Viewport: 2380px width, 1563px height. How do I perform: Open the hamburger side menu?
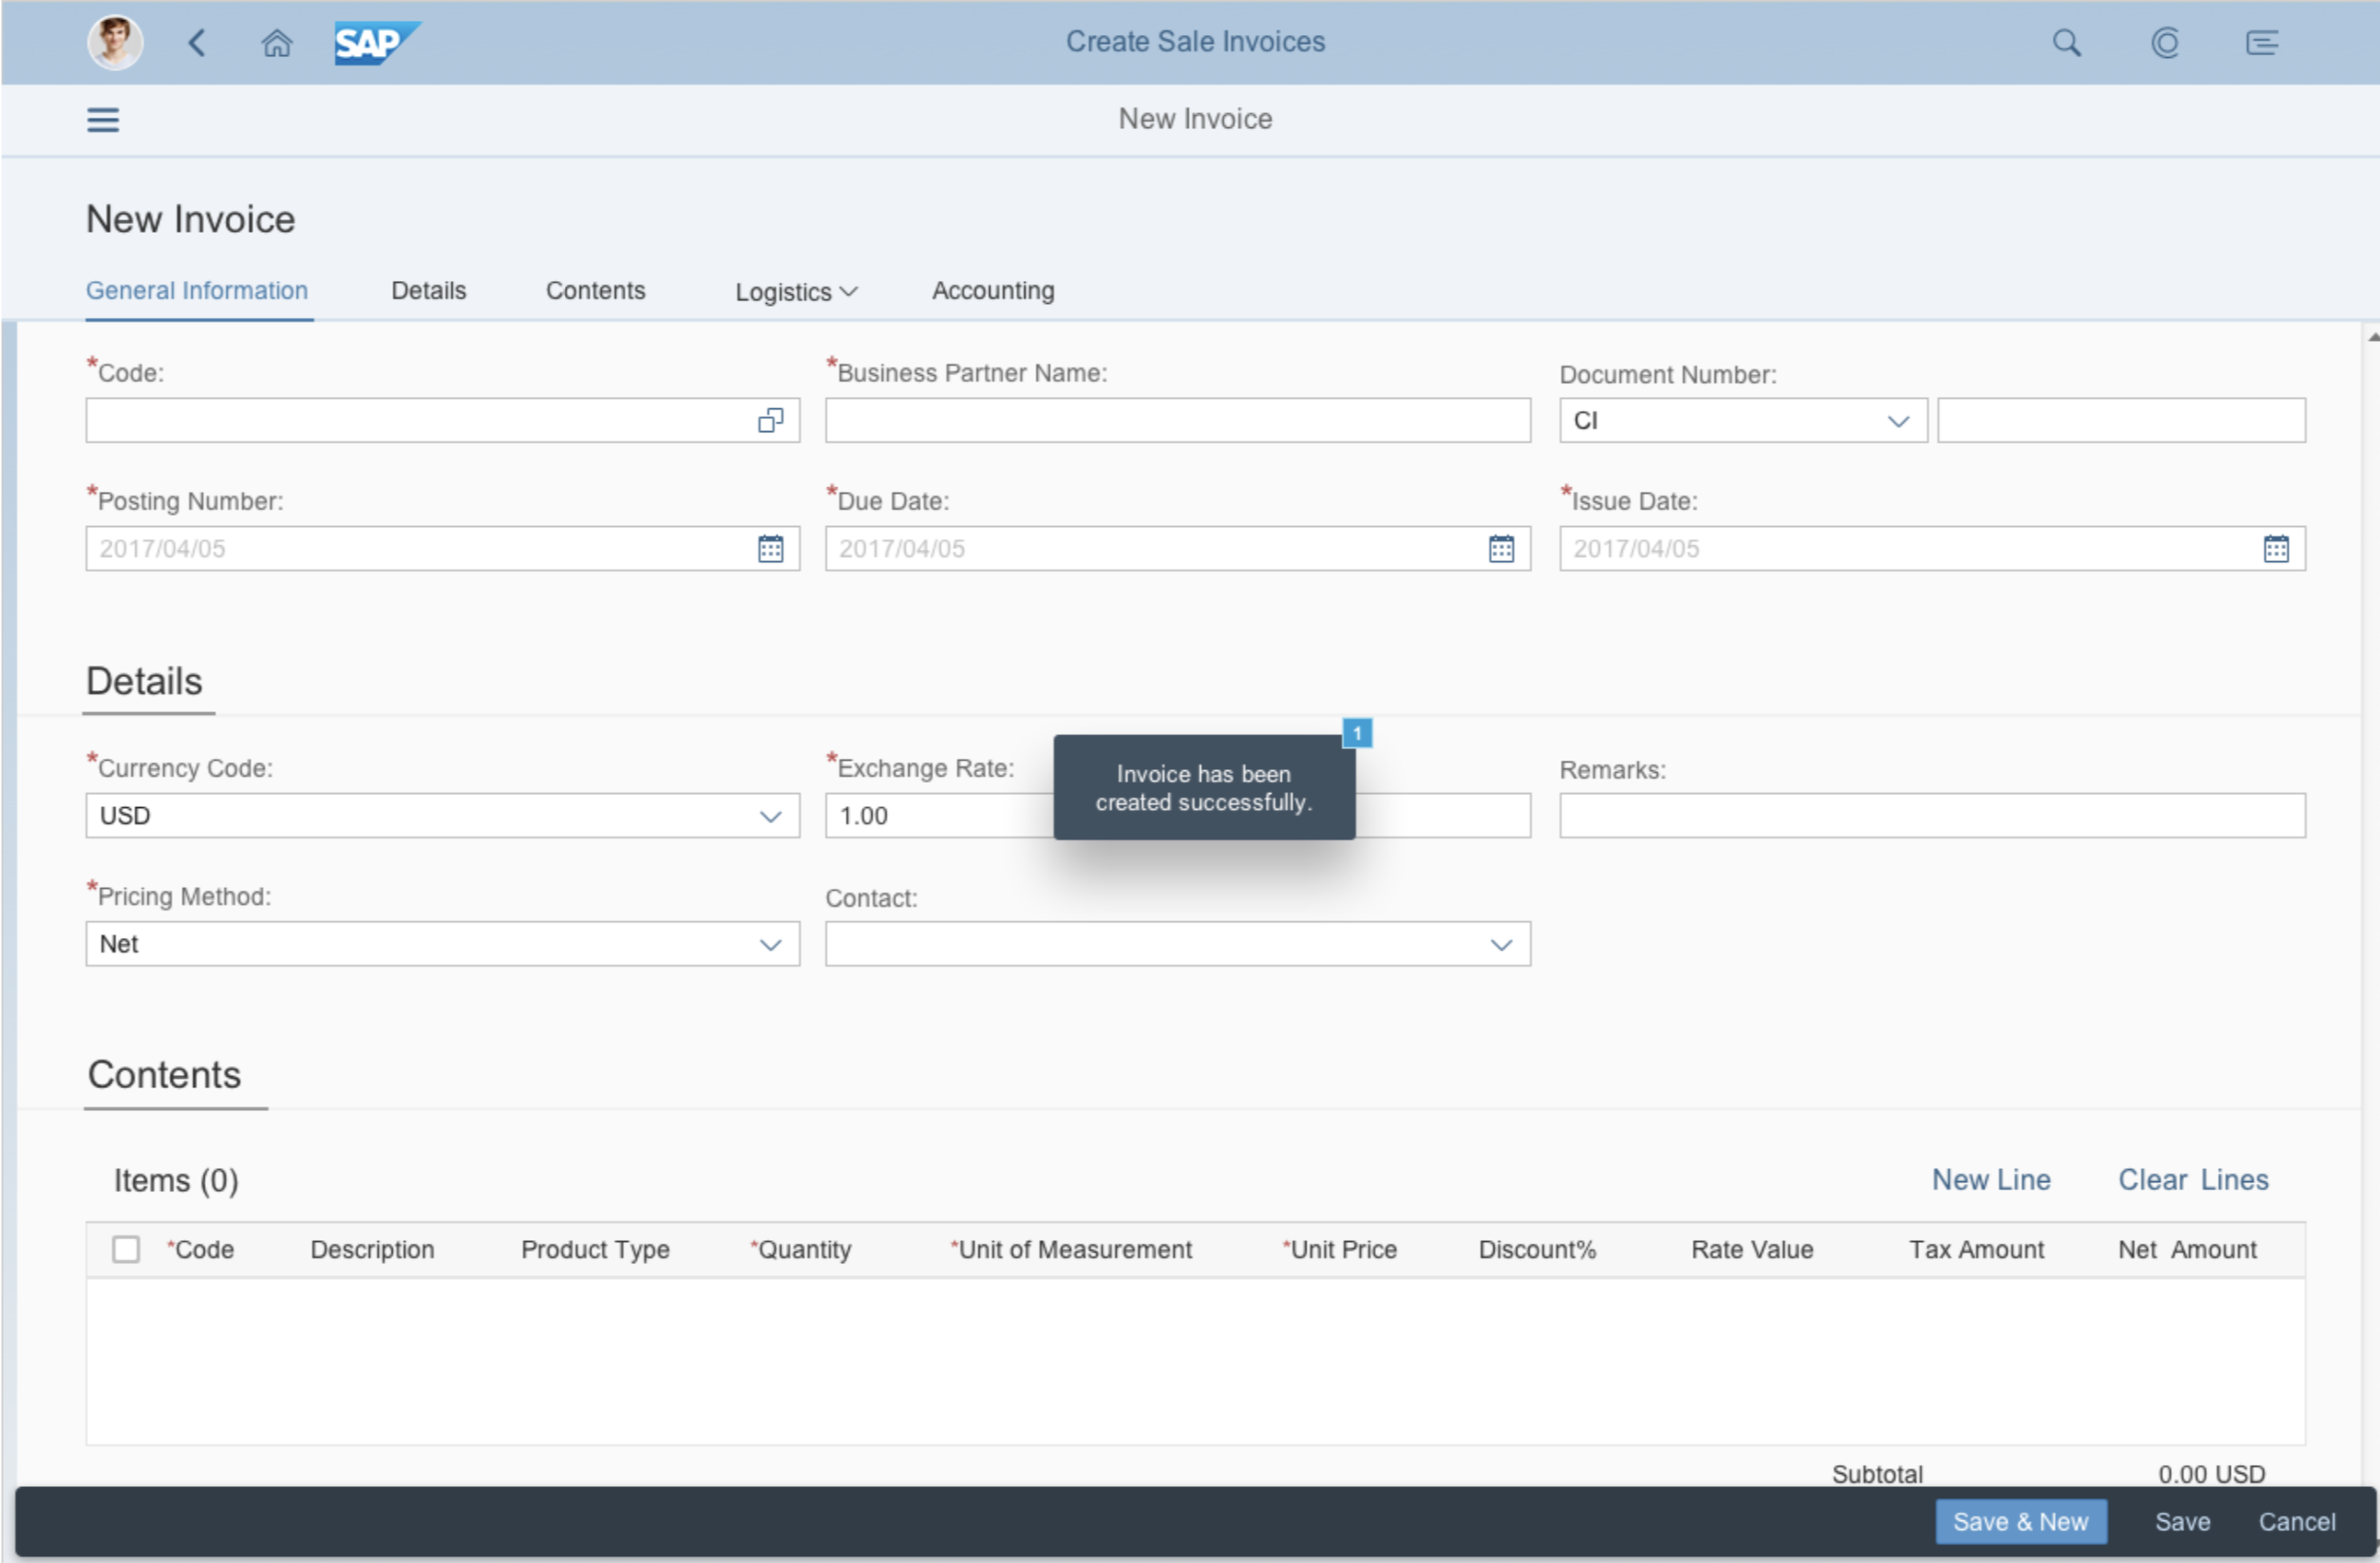tap(103, 120)
